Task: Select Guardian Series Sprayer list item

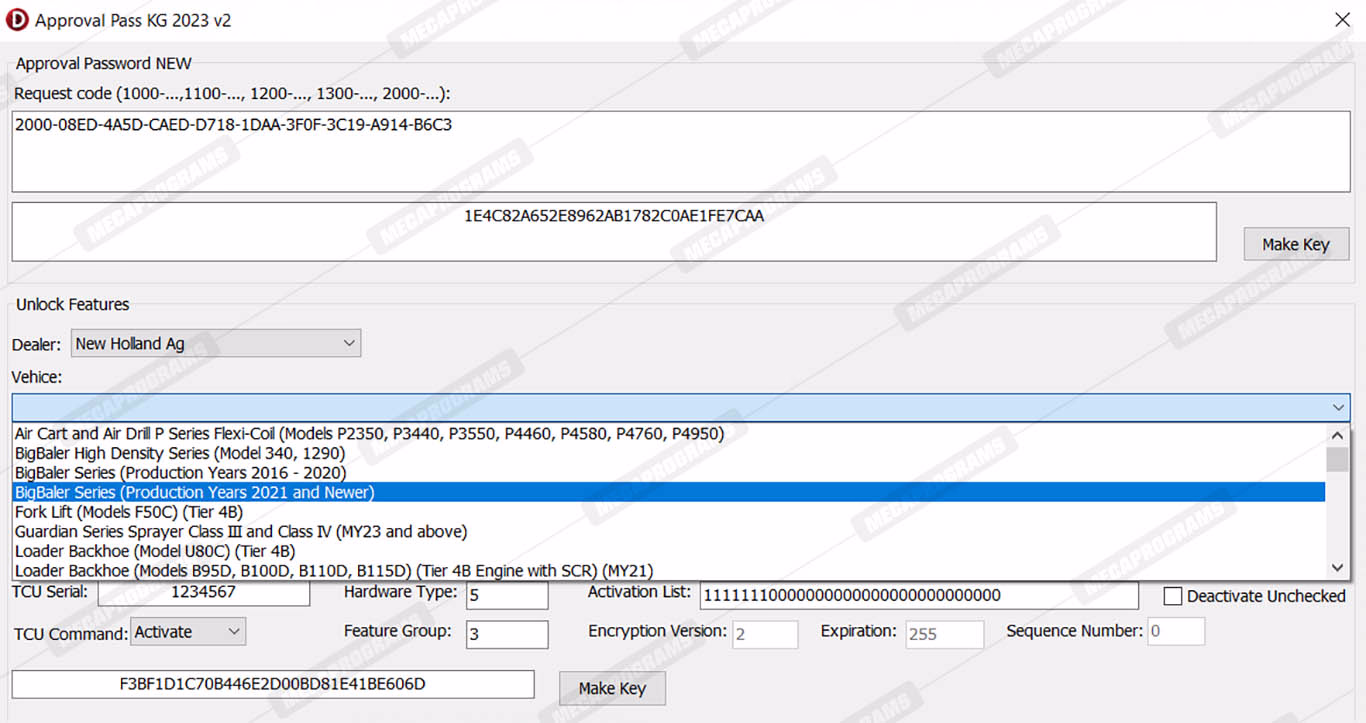Action: tap(241, 532)
